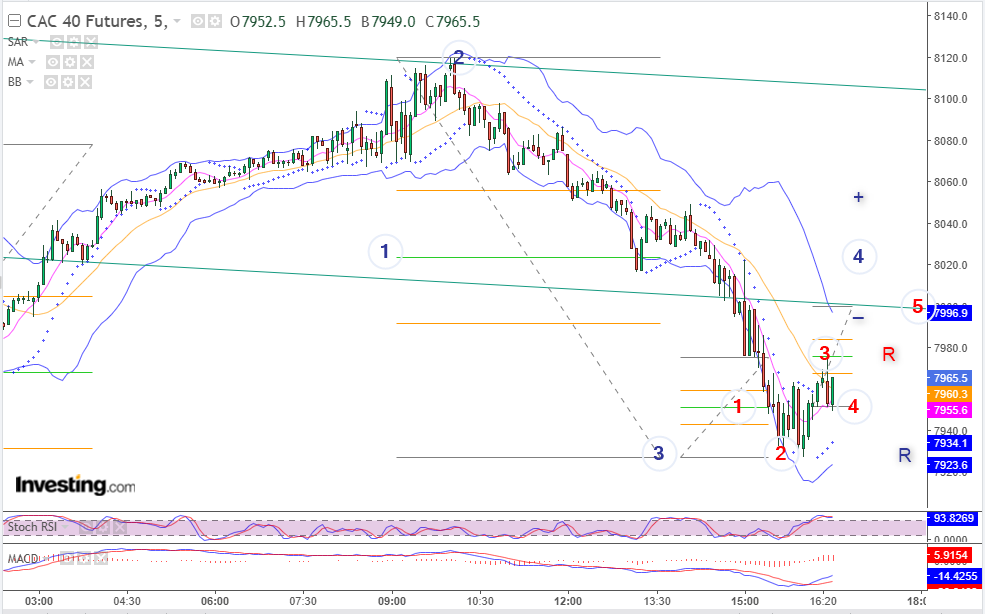The height and width of the screenshot is (614, 985).
Task: Toggle SAR indicator visibility eye
Action: (57, 42)
